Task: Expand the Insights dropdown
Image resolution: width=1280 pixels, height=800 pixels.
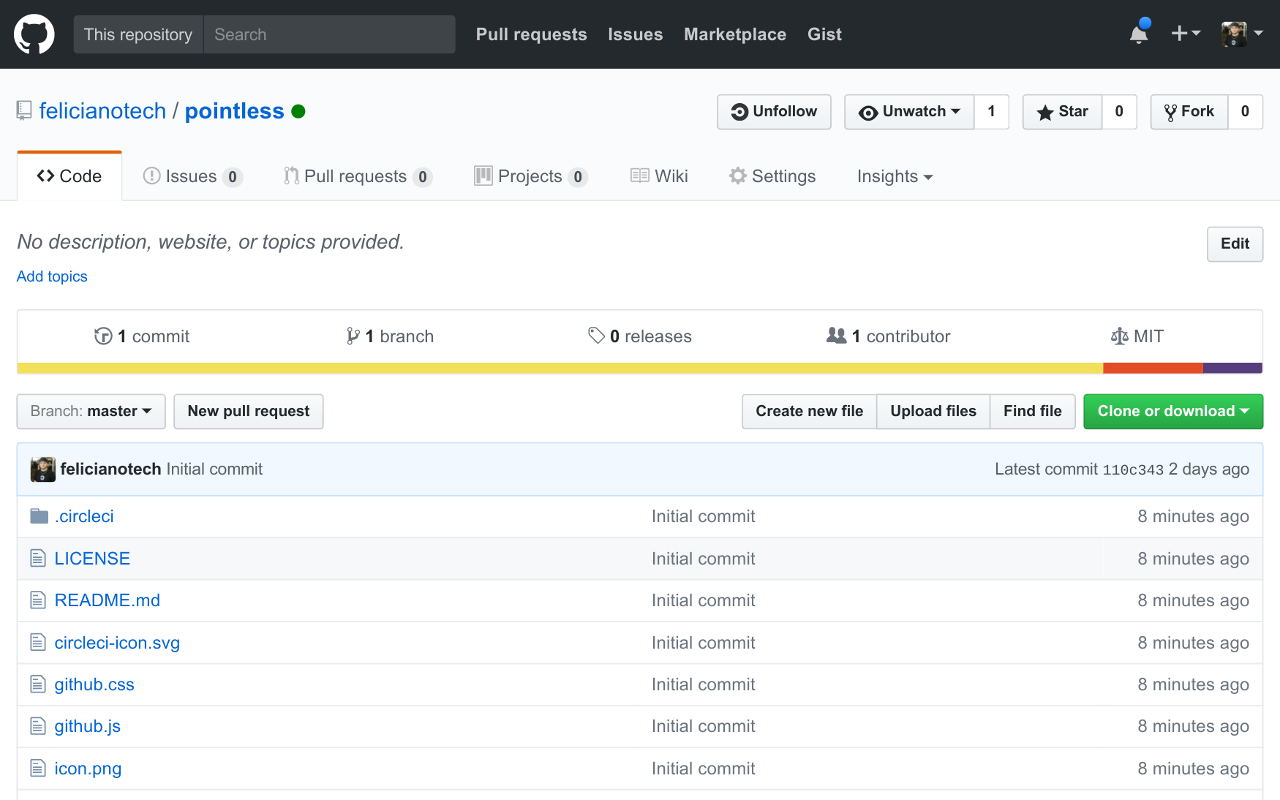Action: [895, 176]
